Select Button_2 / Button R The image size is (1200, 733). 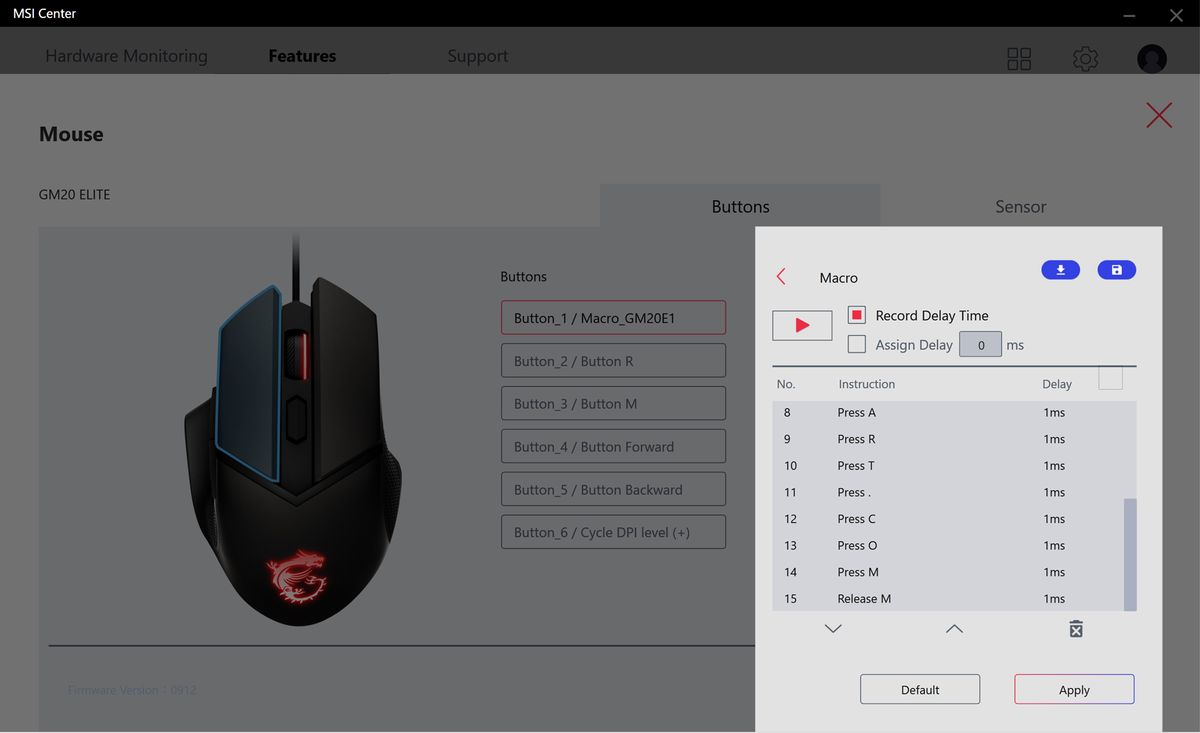click(613, 361)
